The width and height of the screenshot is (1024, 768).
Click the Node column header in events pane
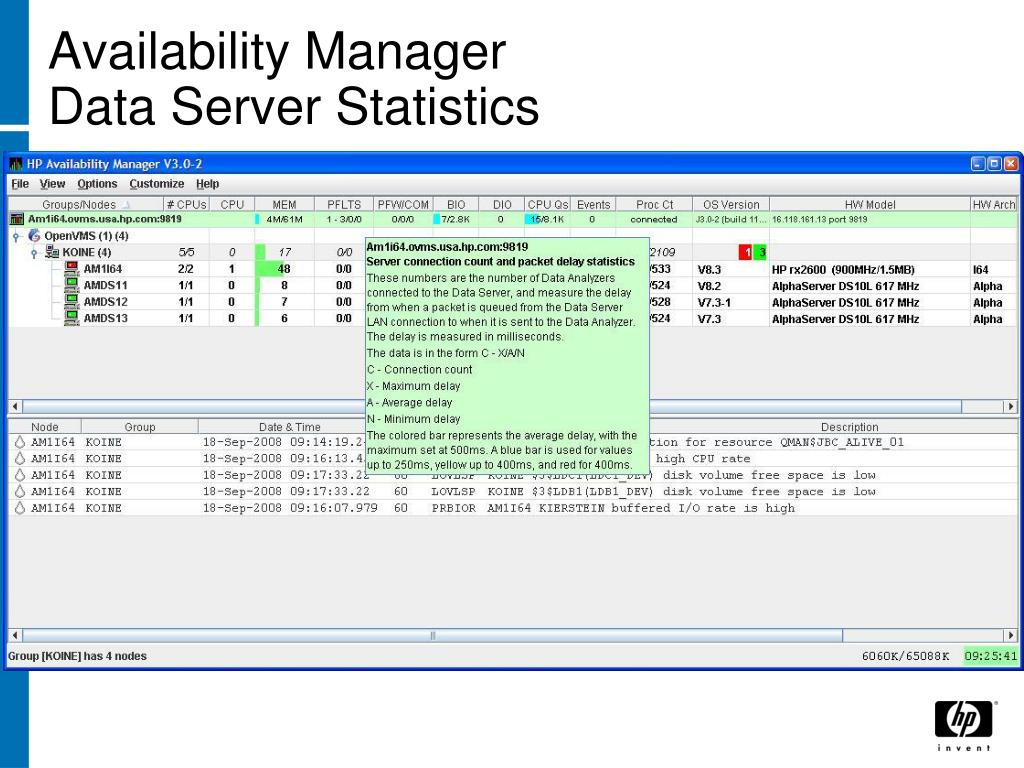tap(44, 427)
